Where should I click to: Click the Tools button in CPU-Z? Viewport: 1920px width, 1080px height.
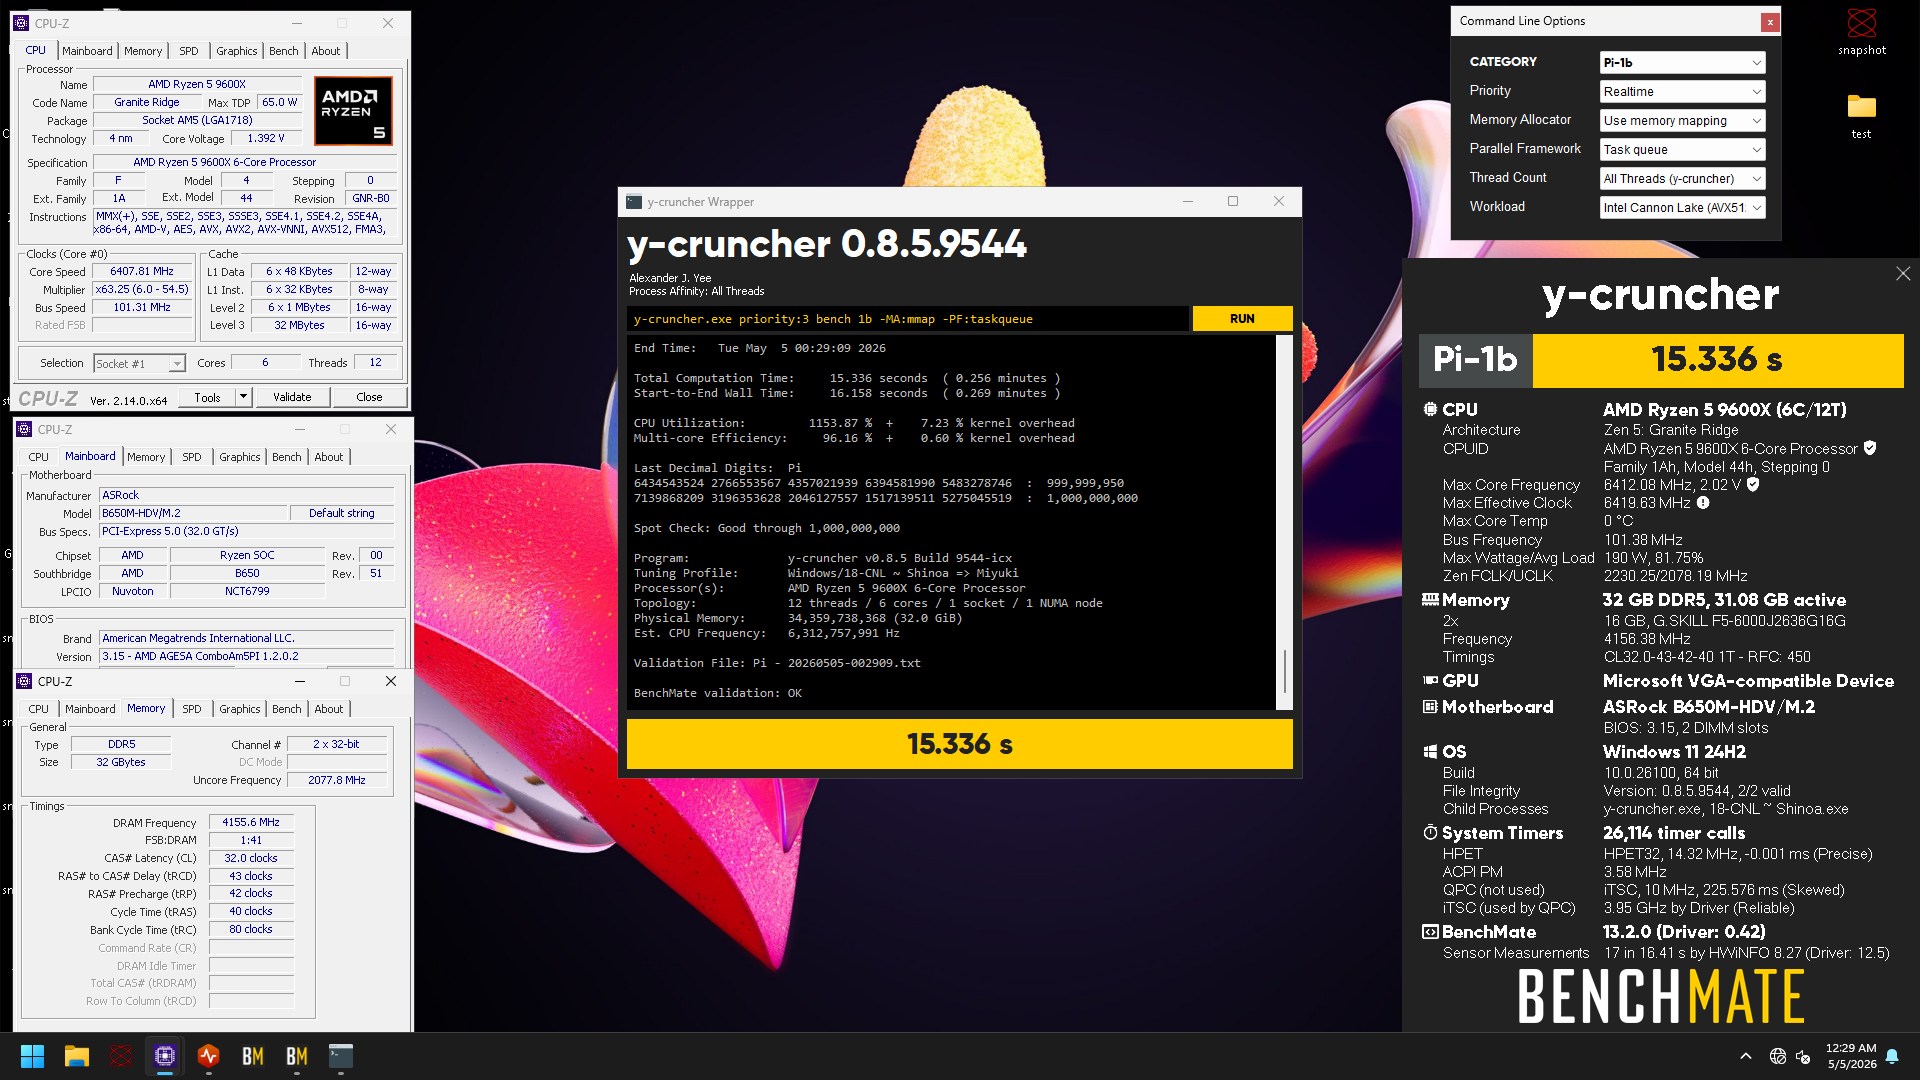(208, 397)
